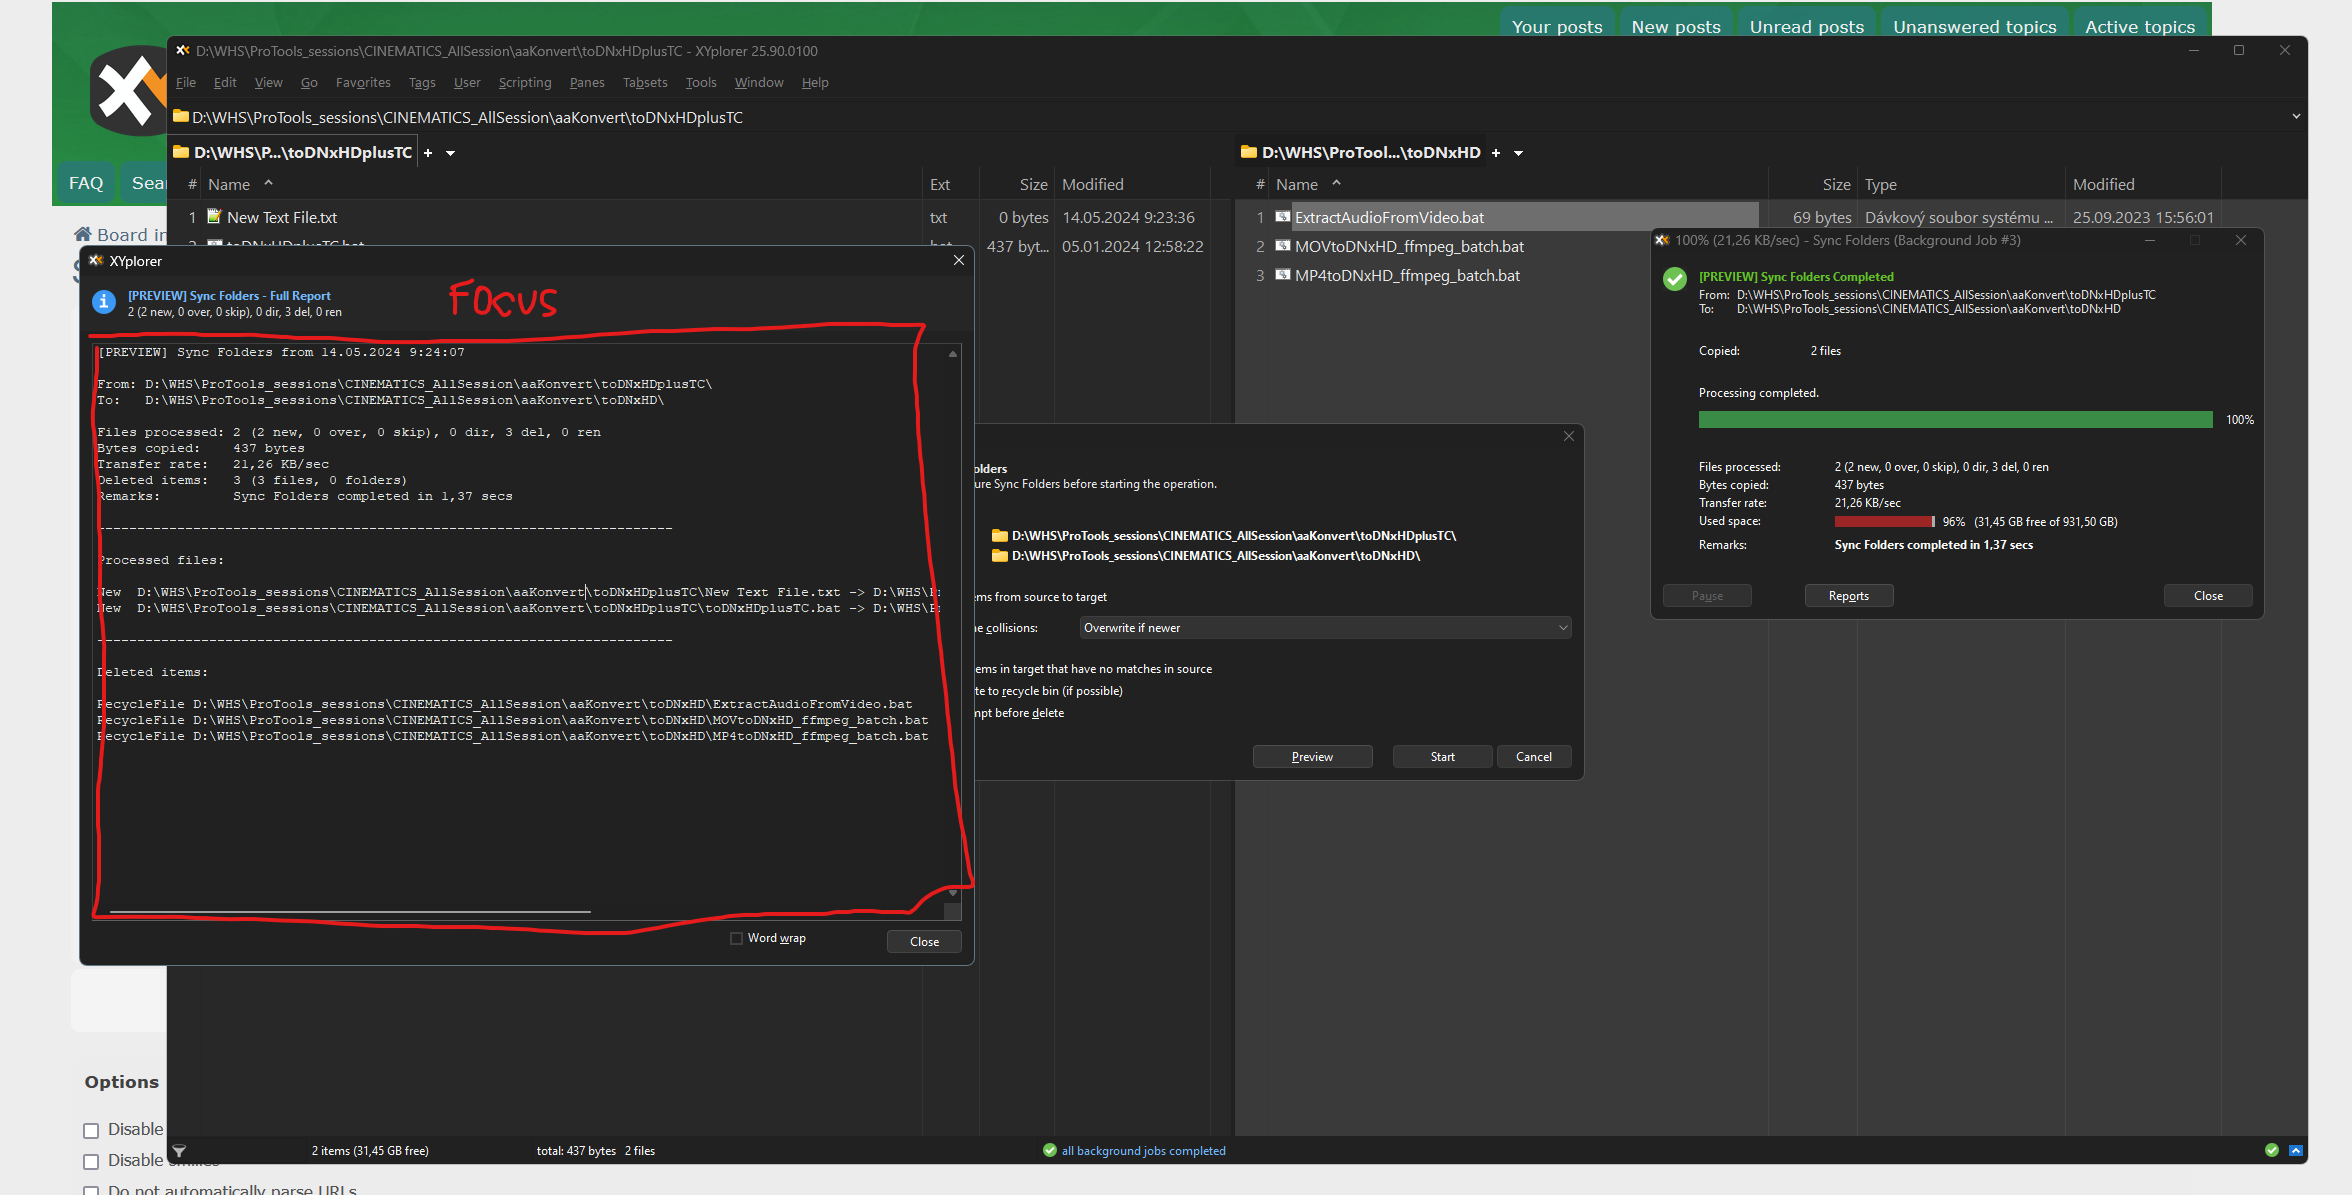This screenshot has height=1195, width=2352.
Task: Click the plus icon beside toDNxHDplusTC tab
Action: pos(428,153)
